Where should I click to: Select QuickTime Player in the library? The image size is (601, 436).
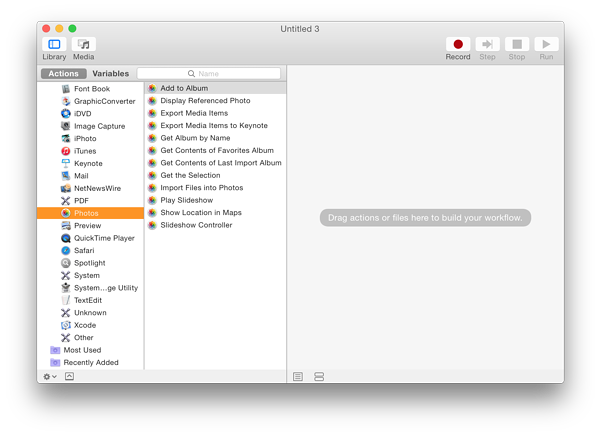pos(90,238)
